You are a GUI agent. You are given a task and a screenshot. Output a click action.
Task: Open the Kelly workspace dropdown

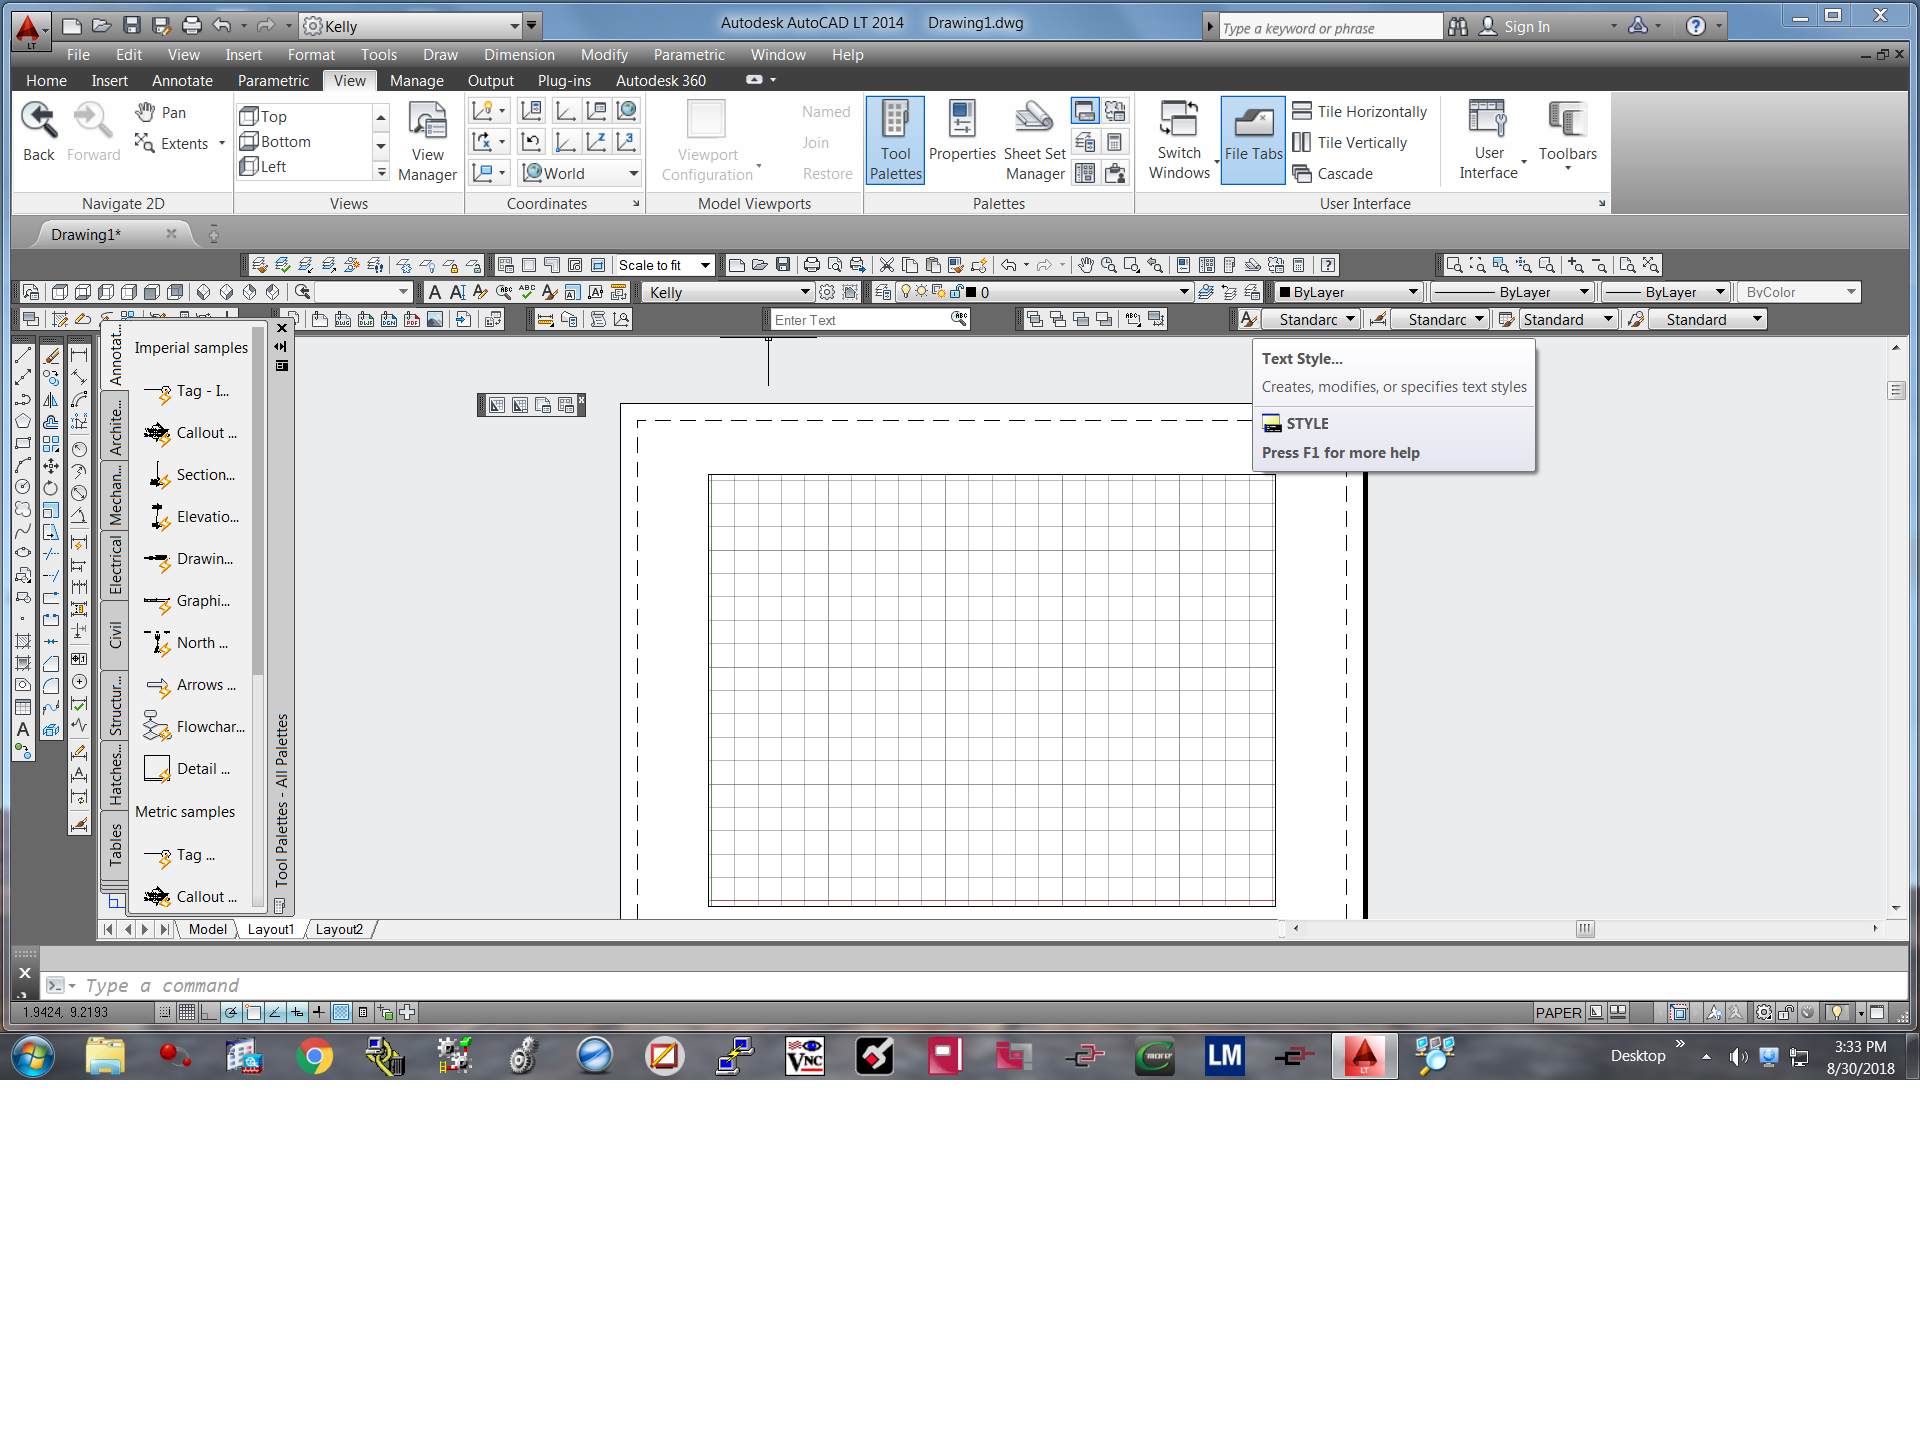tap(514, 25)
